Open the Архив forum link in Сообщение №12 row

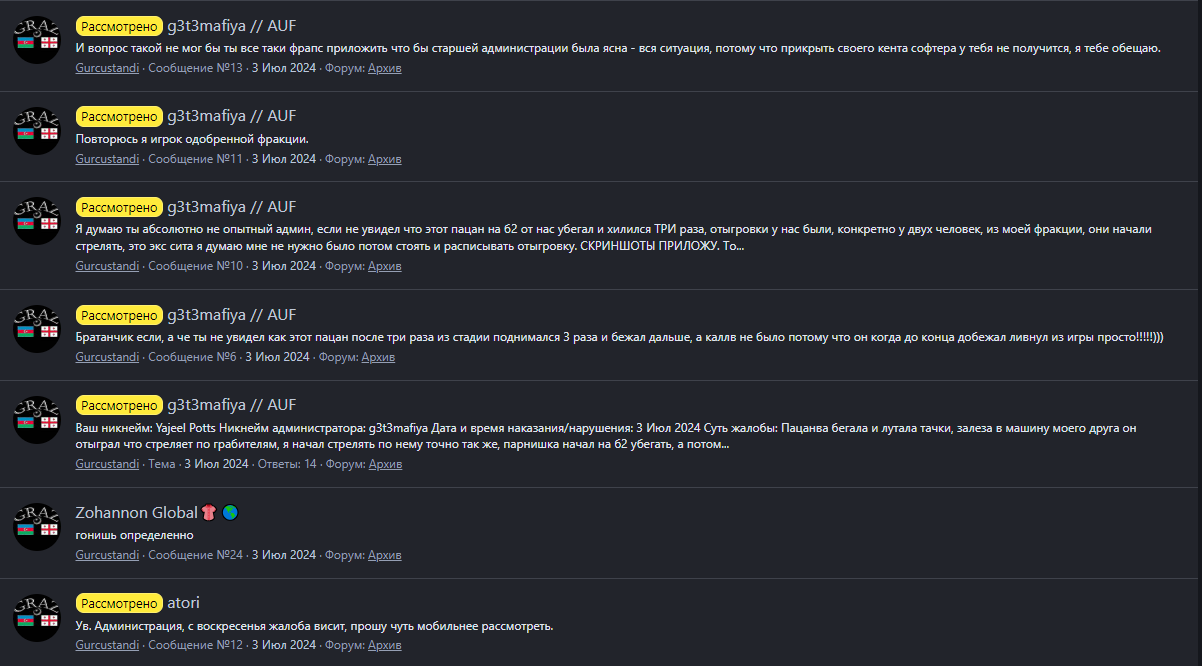point(384,645)
